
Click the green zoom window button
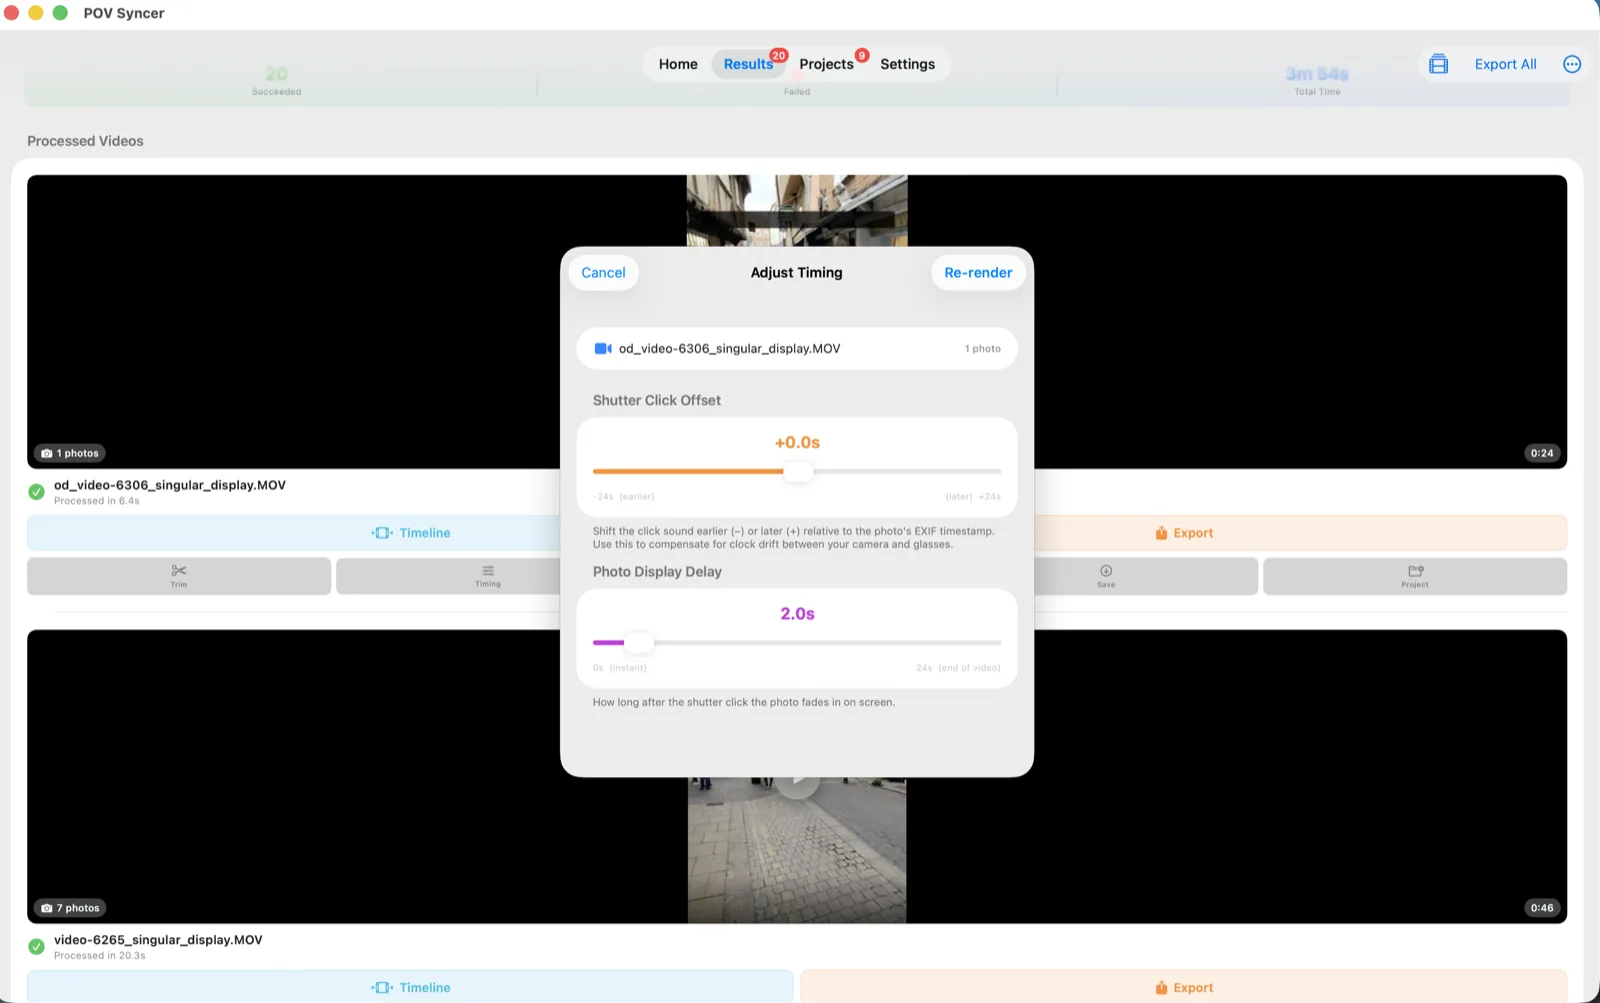coord(60,13)
